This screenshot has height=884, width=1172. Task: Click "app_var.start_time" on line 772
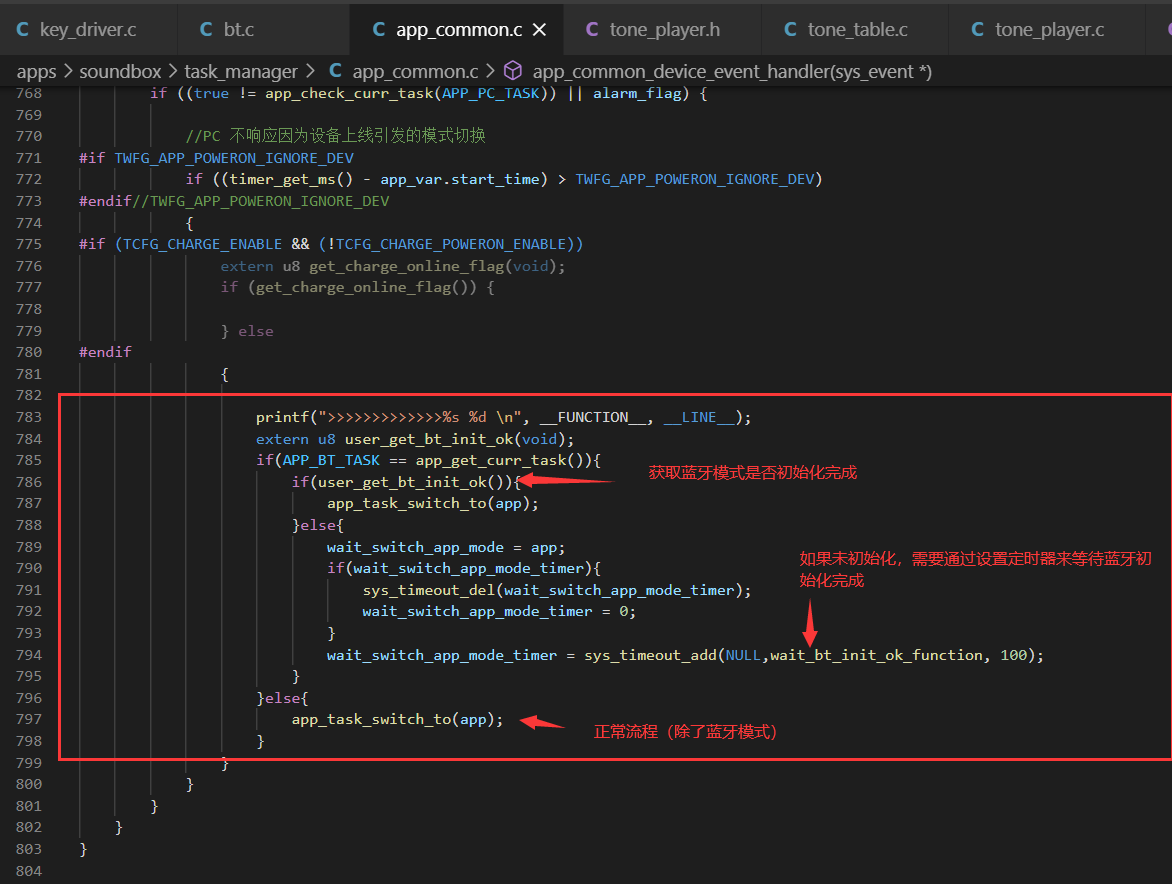point(460,179)
